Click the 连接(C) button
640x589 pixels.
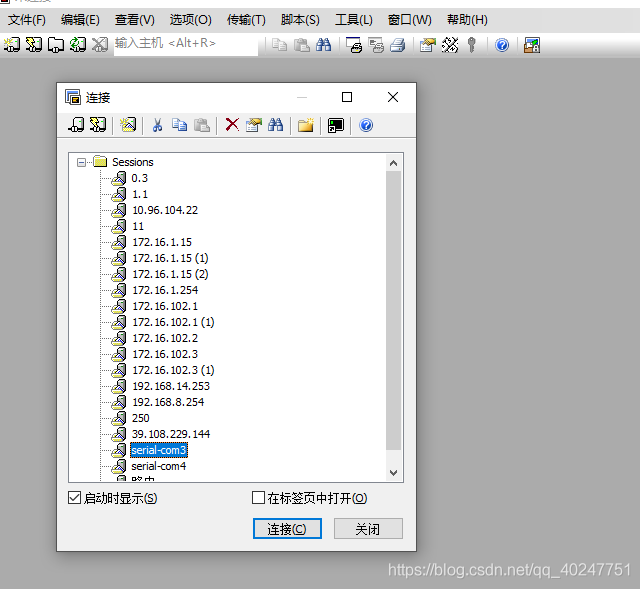click(287, 529)
